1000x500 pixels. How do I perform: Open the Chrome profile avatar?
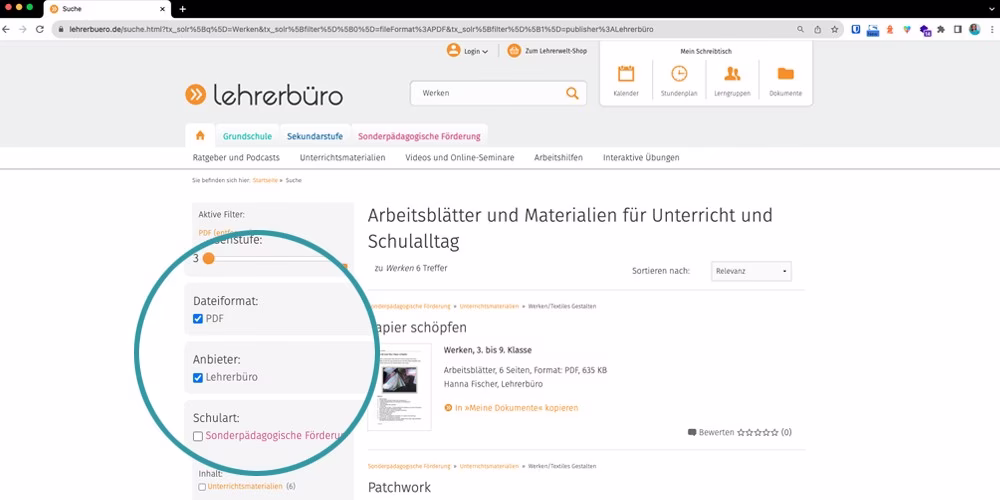(x=974, y=29)
